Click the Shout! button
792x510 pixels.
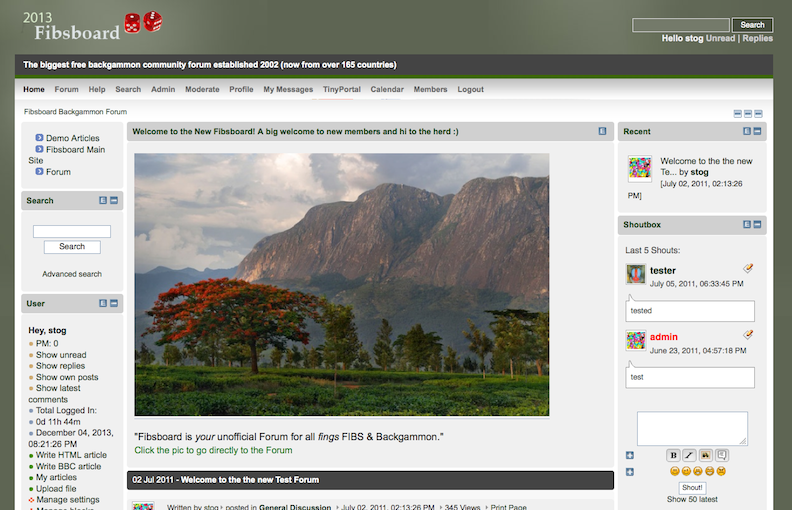coord(692,487)
